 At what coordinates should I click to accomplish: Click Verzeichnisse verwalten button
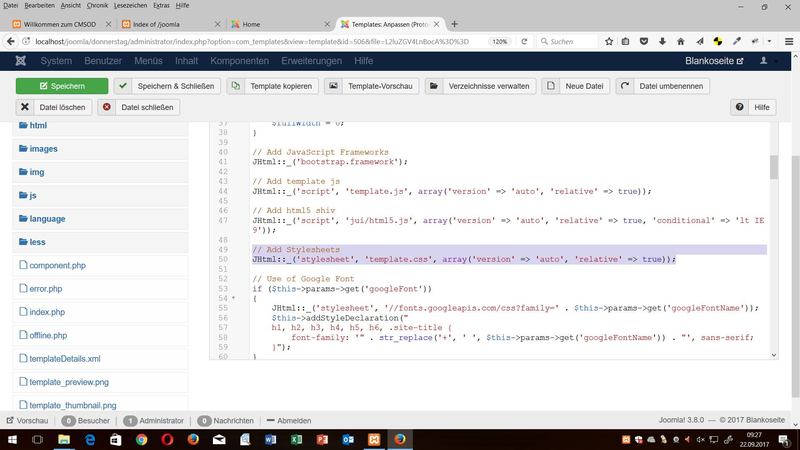click(480, 86)
